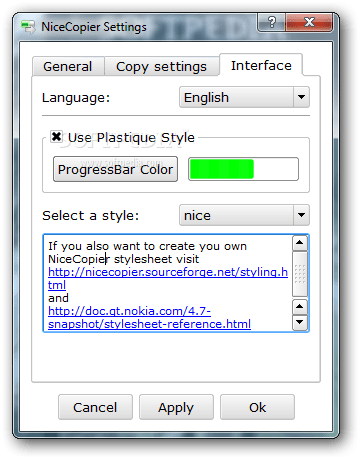Click the Apply button
The height and width of the screenshot is (459, 360).
coord(176,407)
